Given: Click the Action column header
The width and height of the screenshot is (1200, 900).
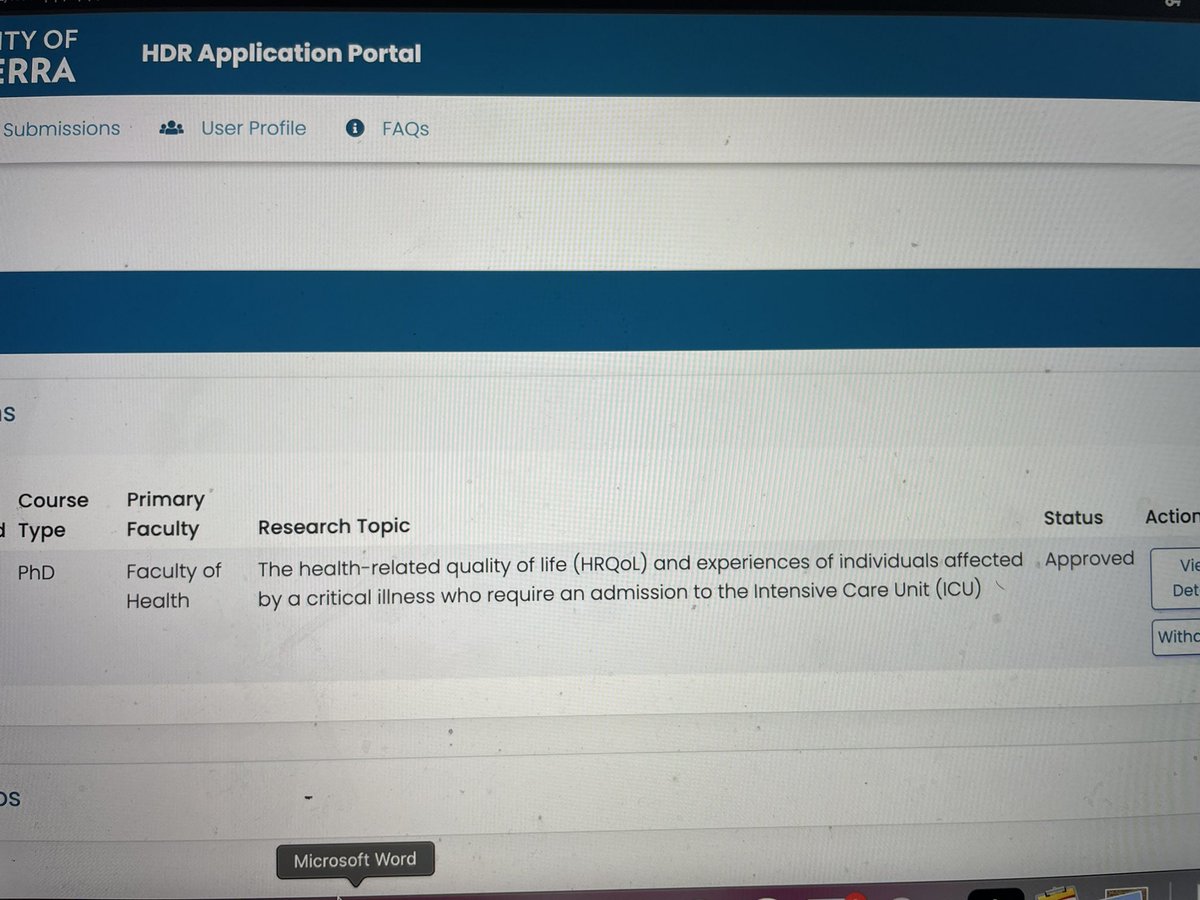Looking at the screenshot, I should pos(1172,517).
